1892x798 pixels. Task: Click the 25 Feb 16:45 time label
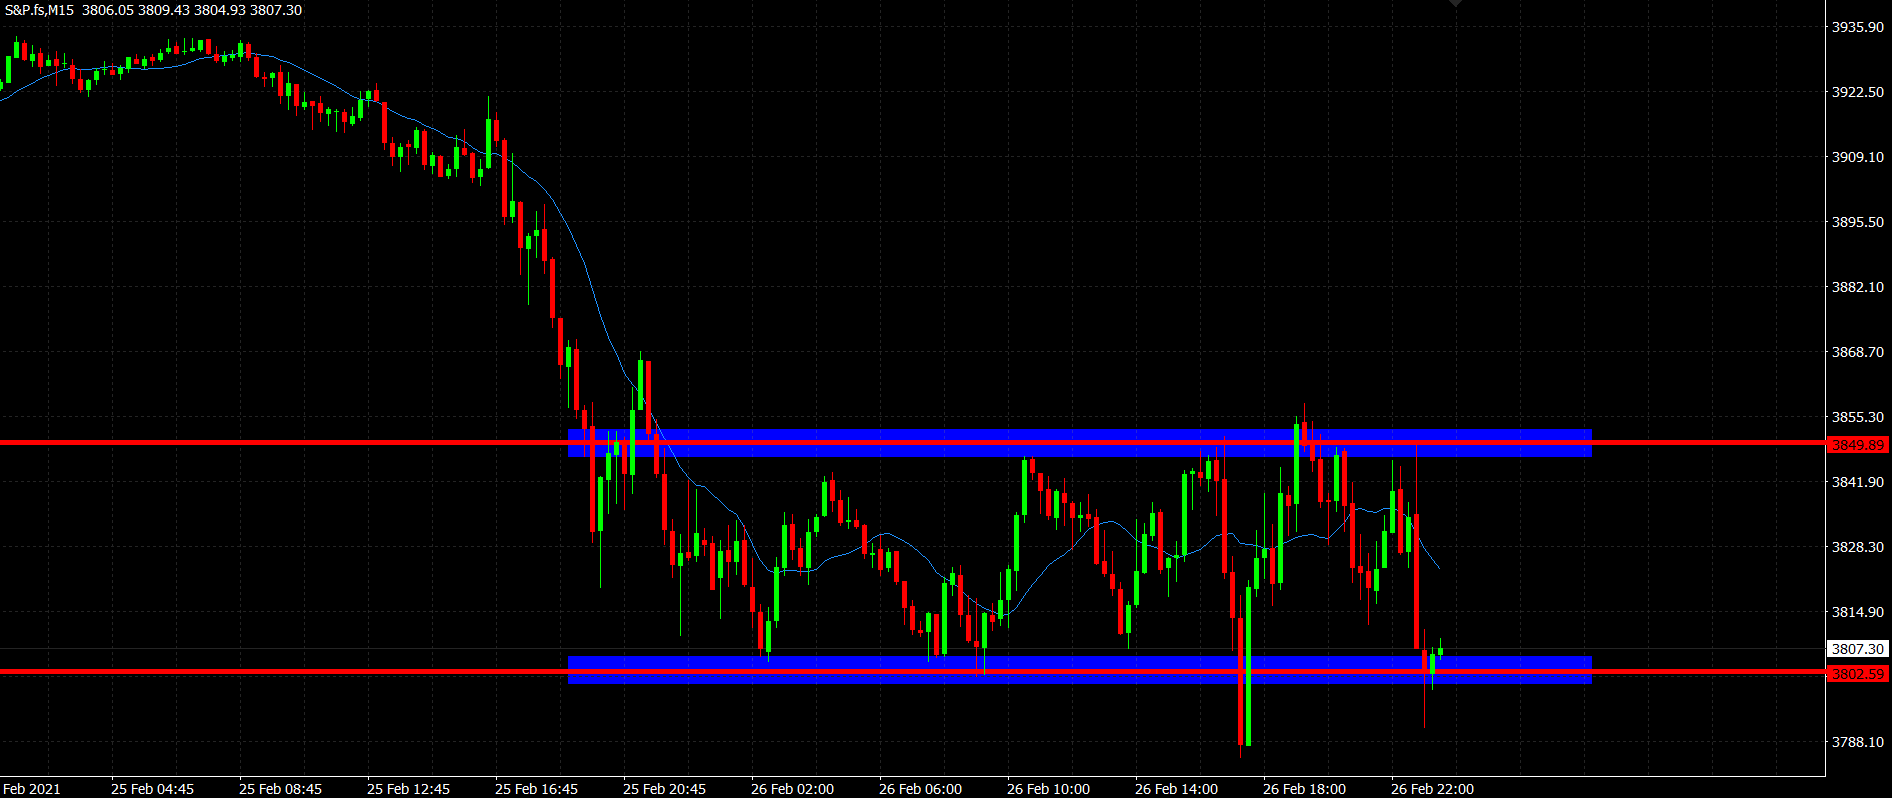click(x=536, y=789)
